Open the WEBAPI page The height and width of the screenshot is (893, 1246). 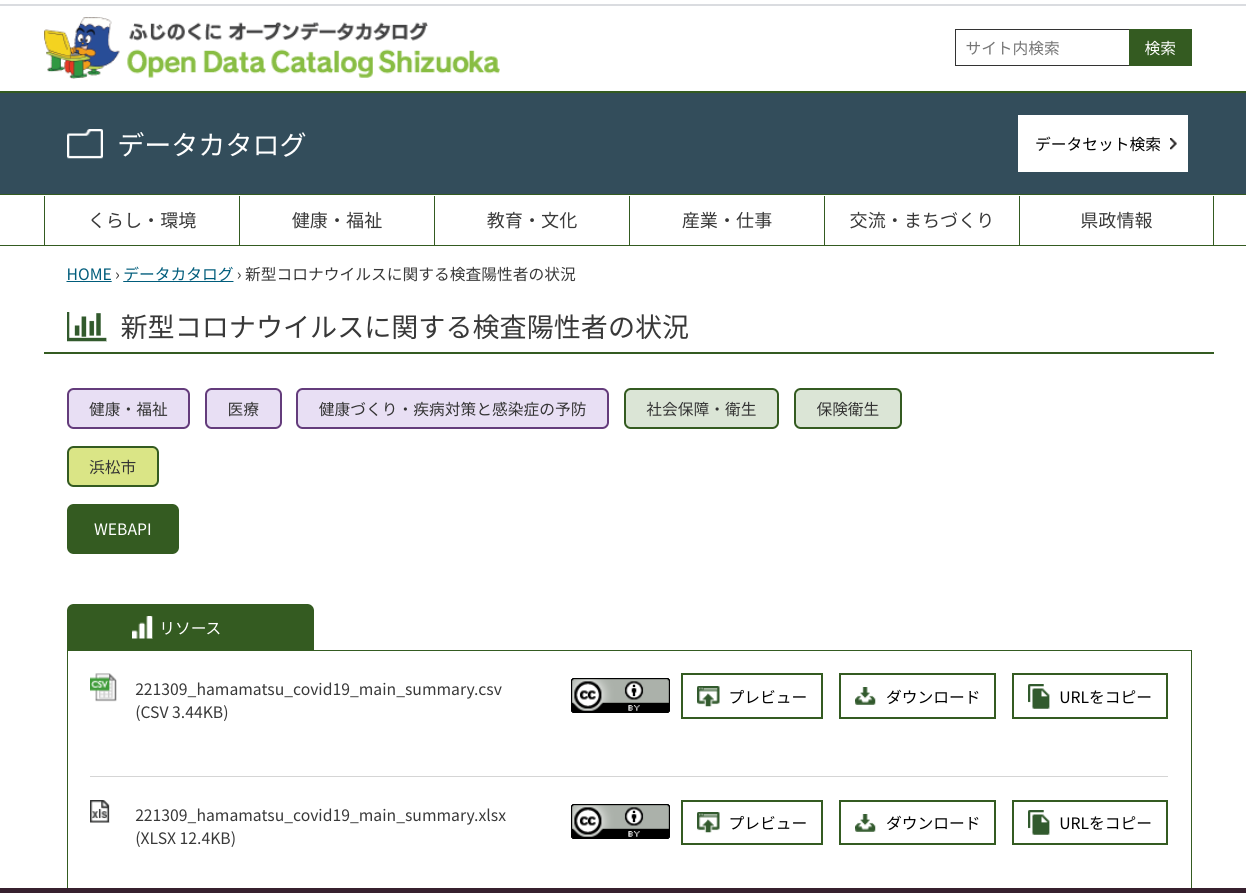122,528
